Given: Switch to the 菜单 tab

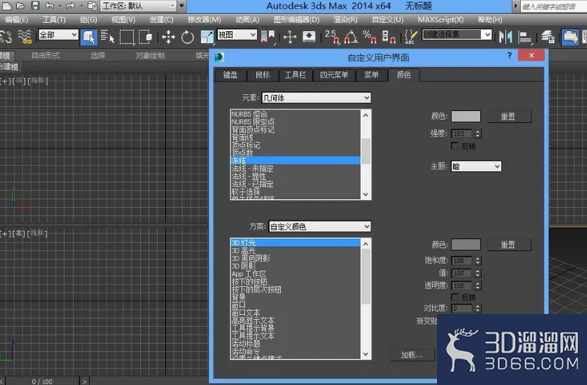Looking at the screenshot, I should click(x=371, y=75).
